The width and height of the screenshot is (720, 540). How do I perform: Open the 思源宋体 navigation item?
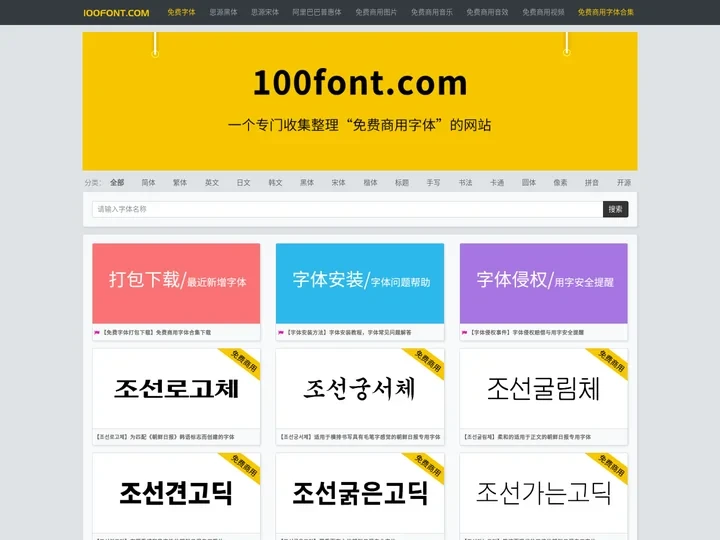[x=265, y=12]
